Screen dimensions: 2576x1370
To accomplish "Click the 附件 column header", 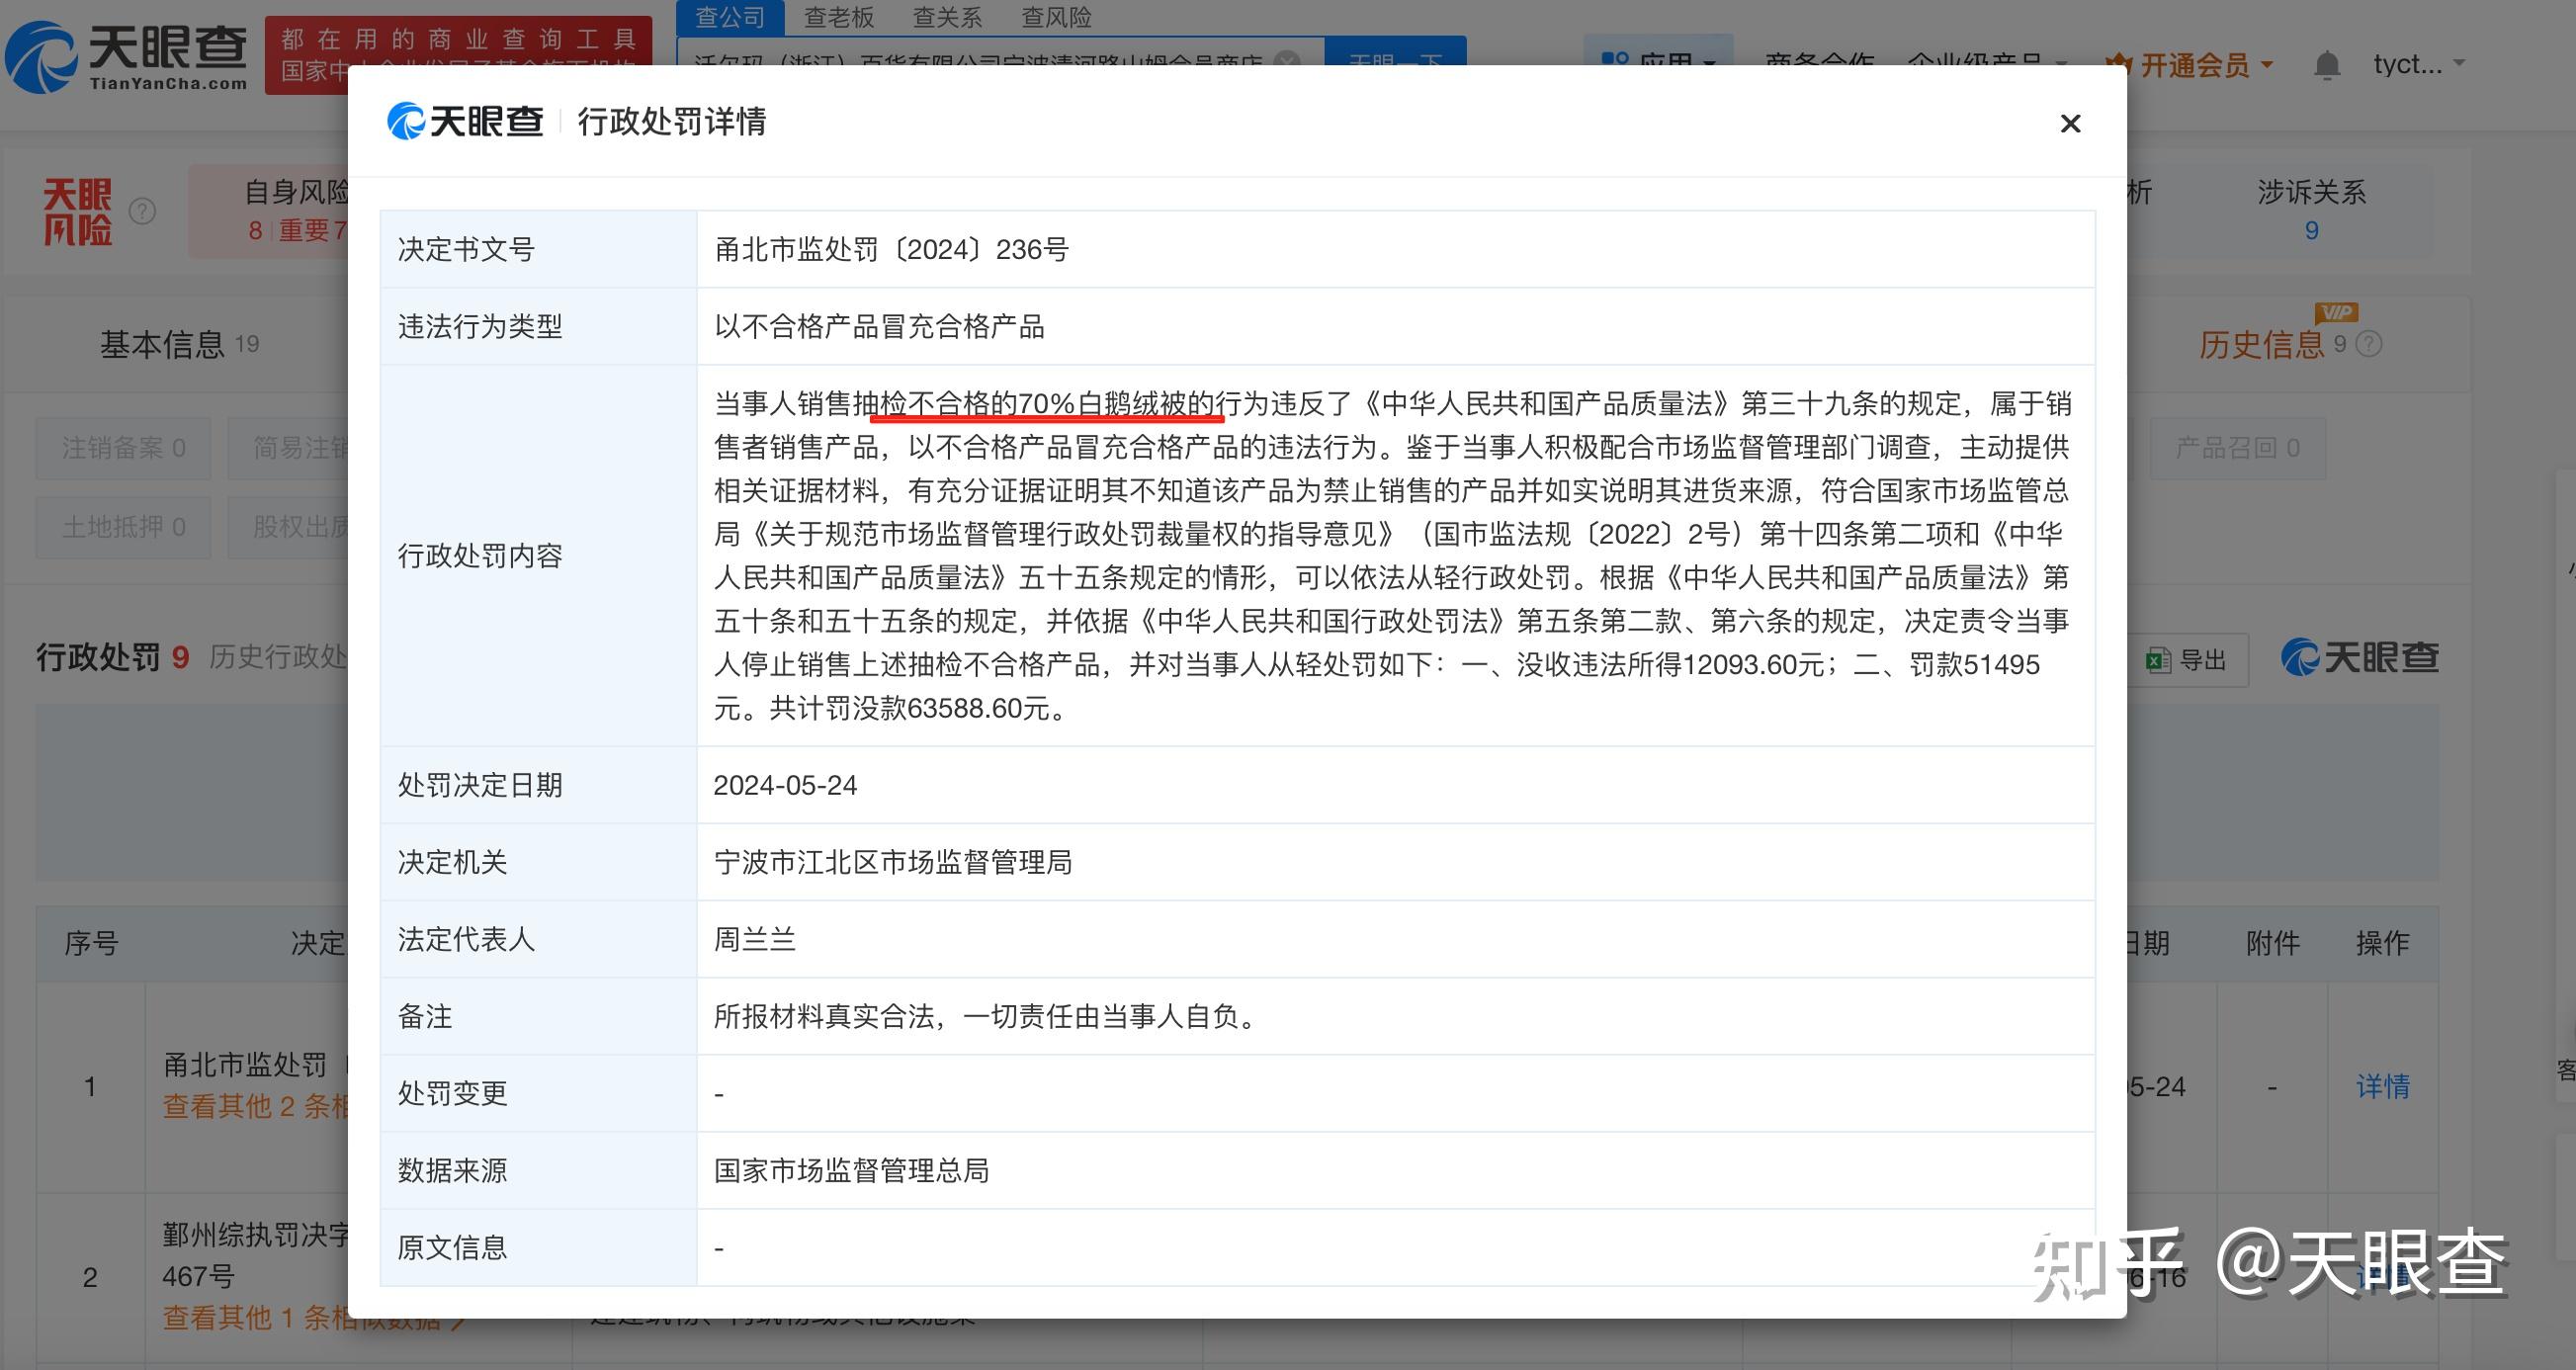I will coord(2272,943).
